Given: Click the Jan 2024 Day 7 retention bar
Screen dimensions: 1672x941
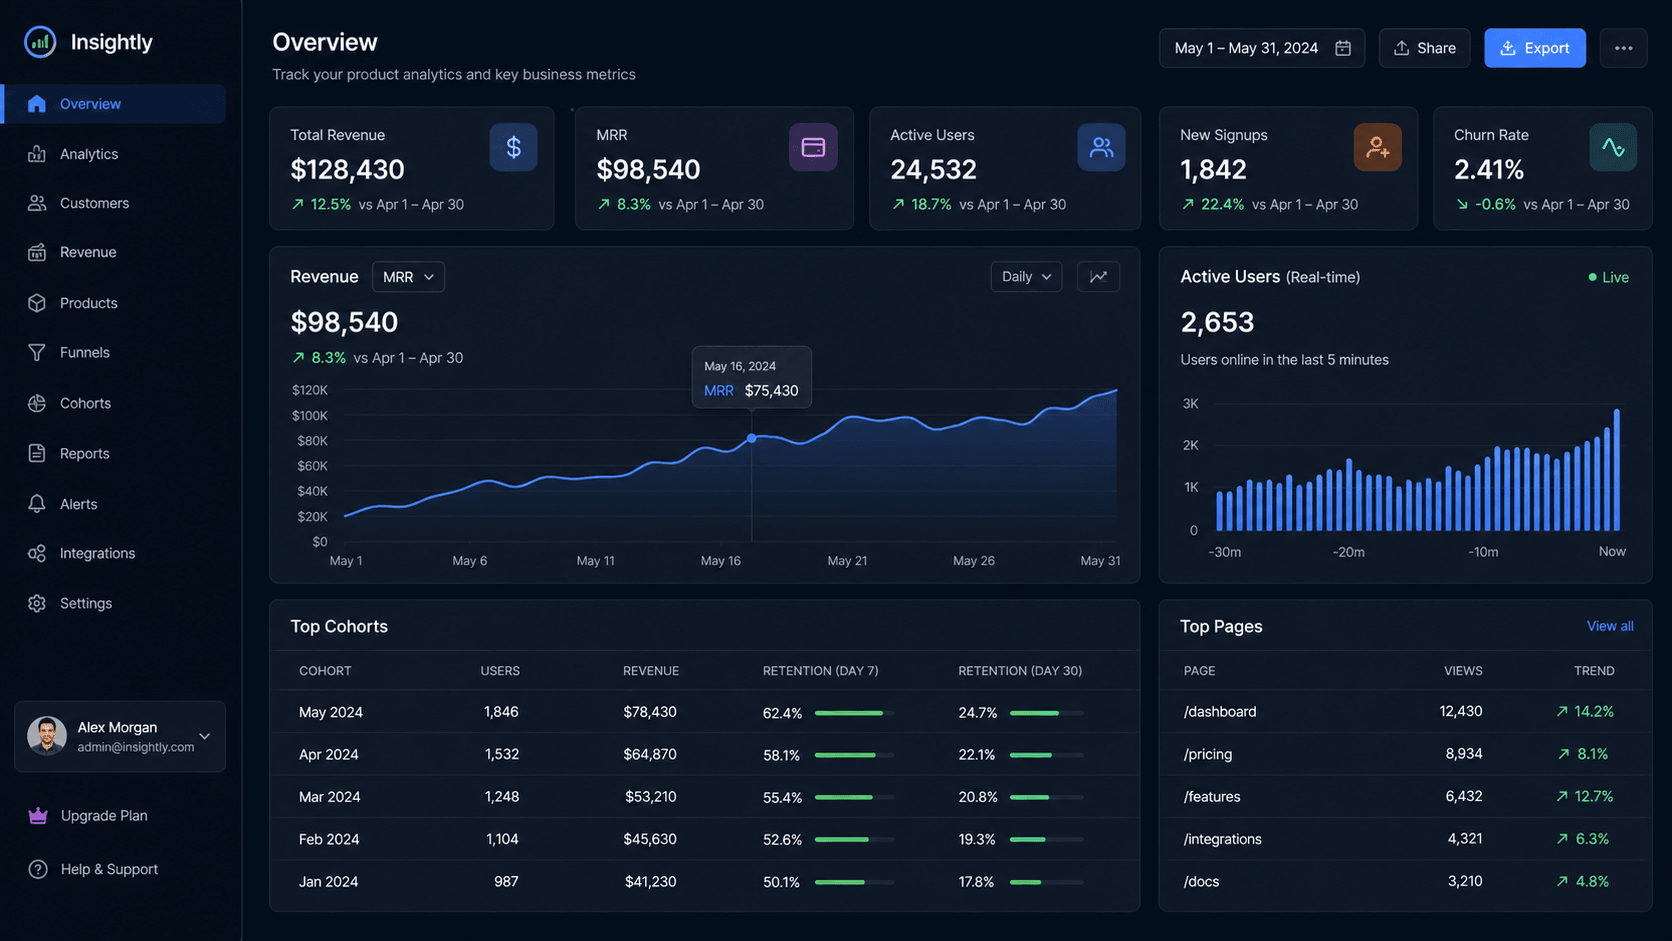Looking at the screenshot, I should coord(854,882).
